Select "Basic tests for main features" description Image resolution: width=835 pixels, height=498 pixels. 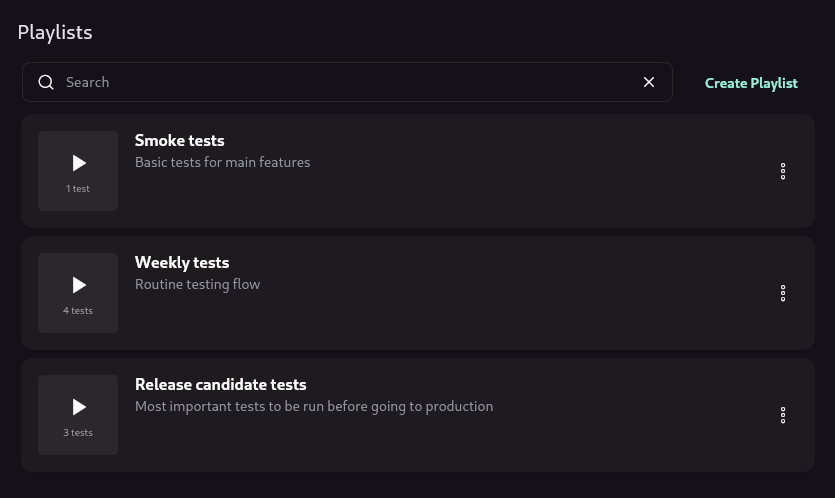click(222, 162)
